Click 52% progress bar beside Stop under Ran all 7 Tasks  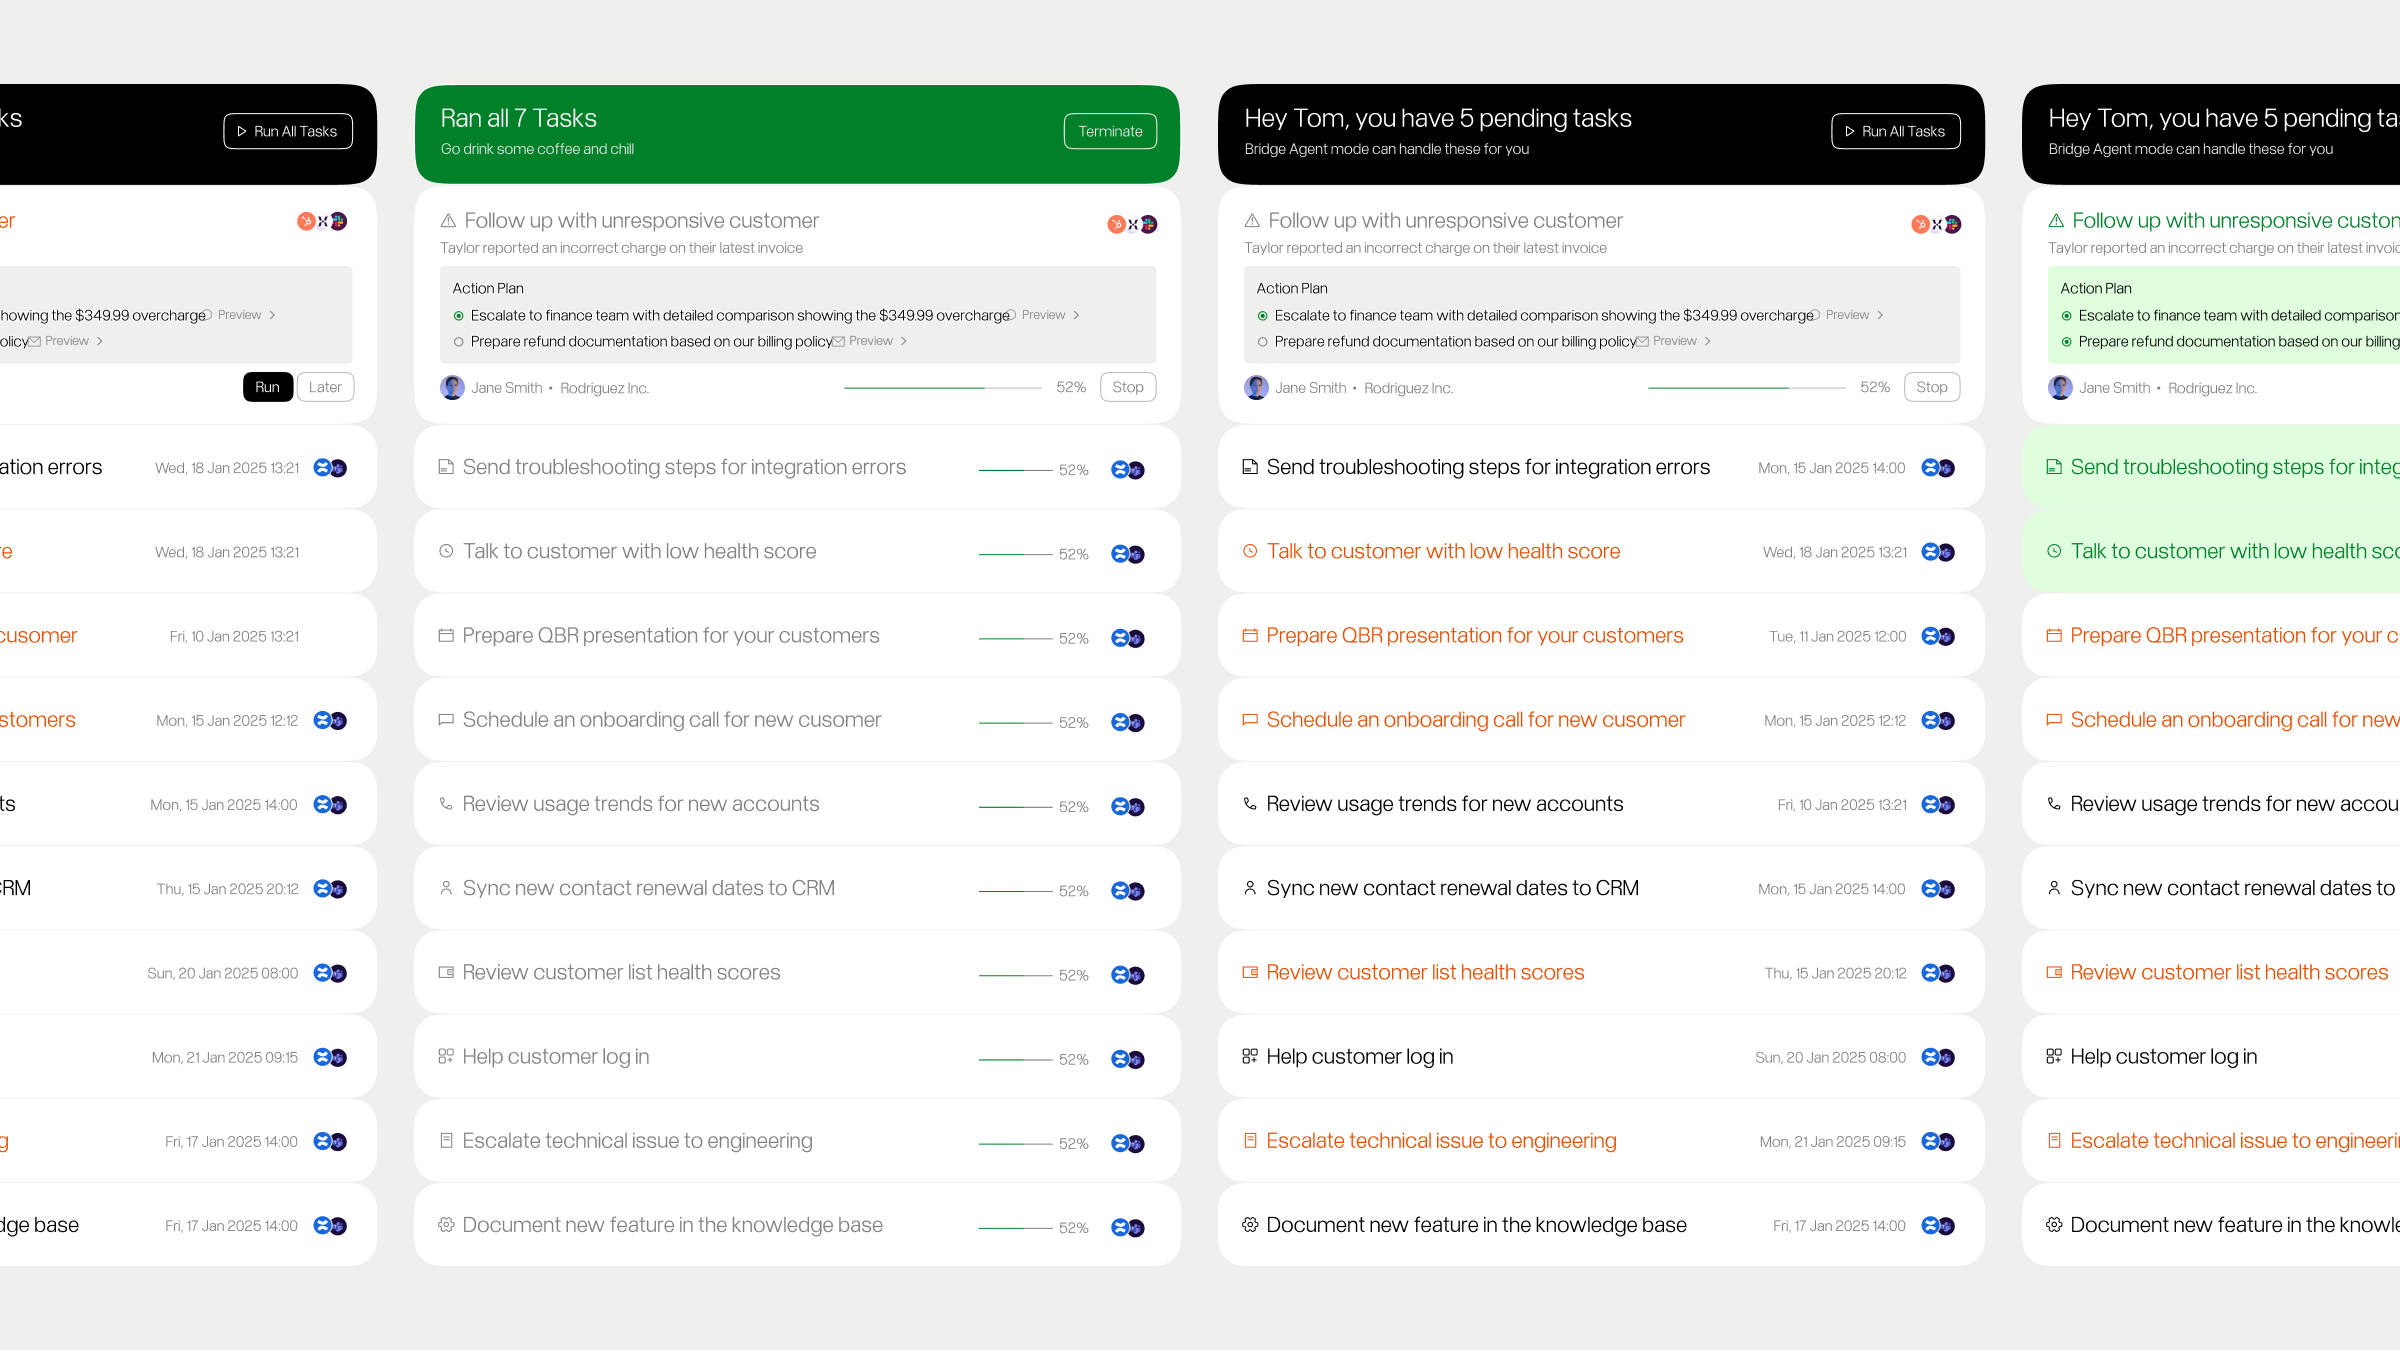[x=942, y=388]
